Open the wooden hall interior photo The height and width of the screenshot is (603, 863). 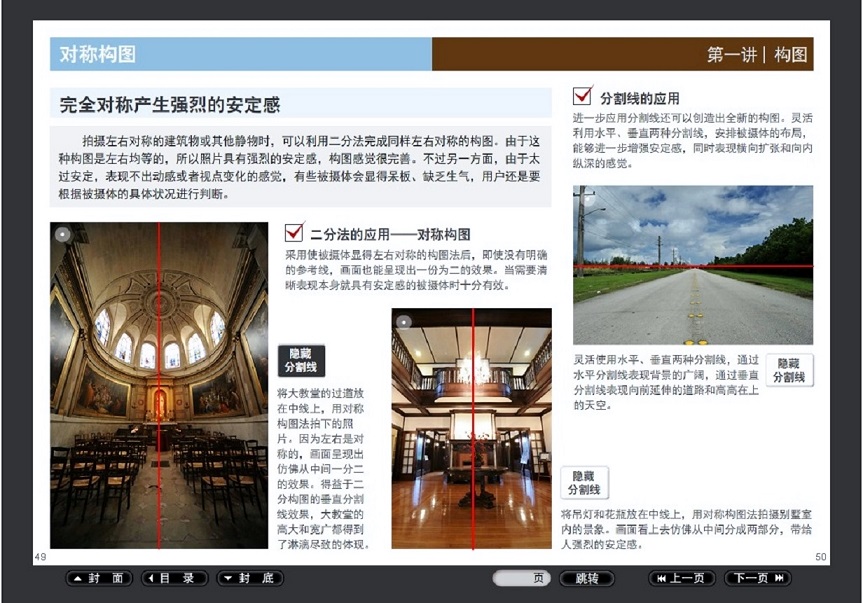pos(471,428)
